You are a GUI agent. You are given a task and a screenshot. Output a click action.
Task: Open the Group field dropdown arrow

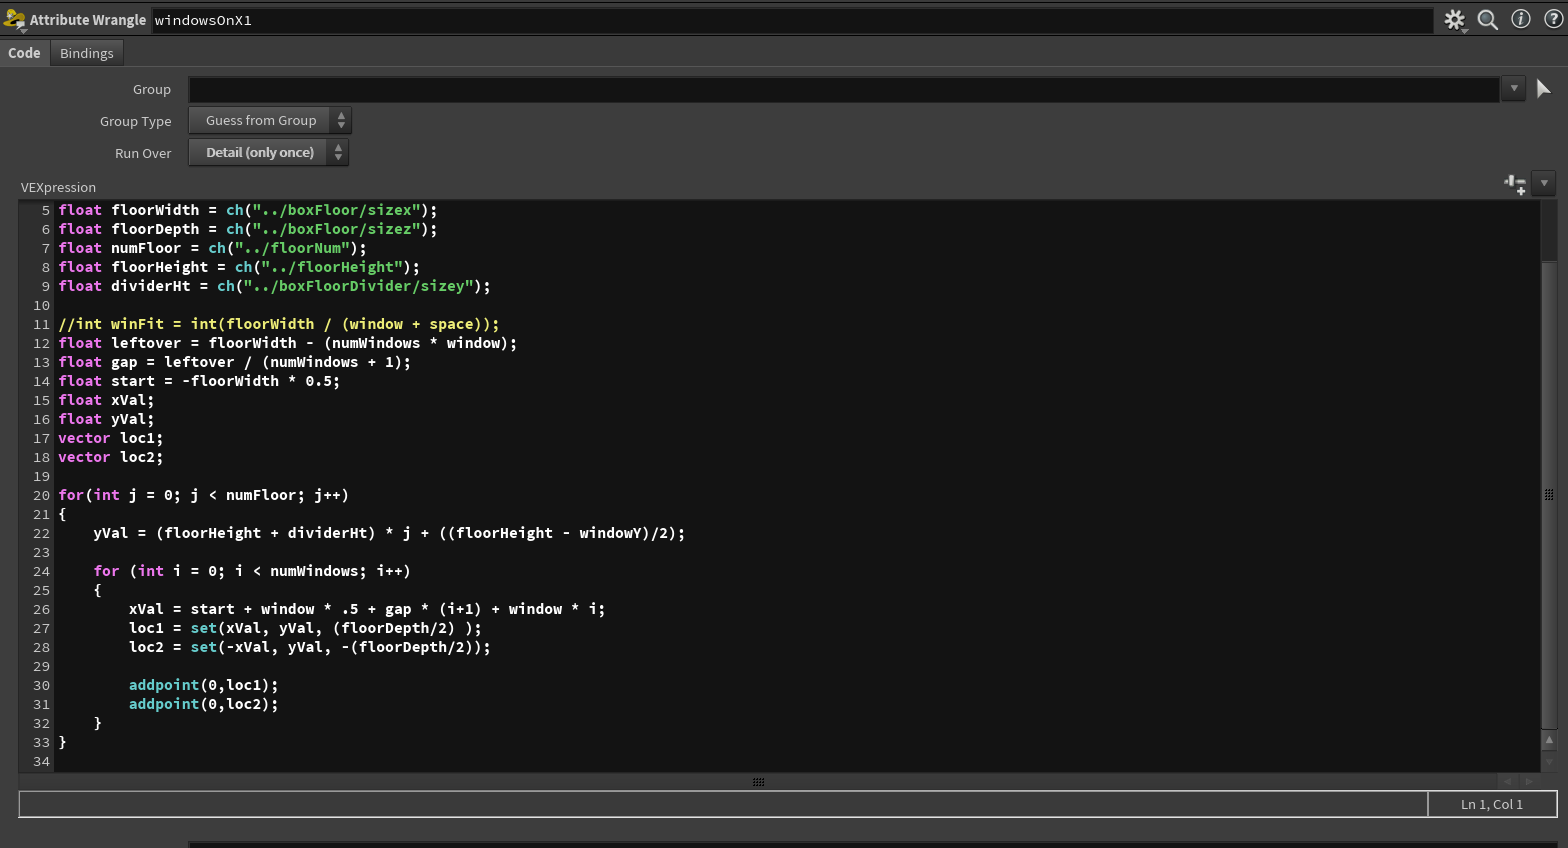1514,89
